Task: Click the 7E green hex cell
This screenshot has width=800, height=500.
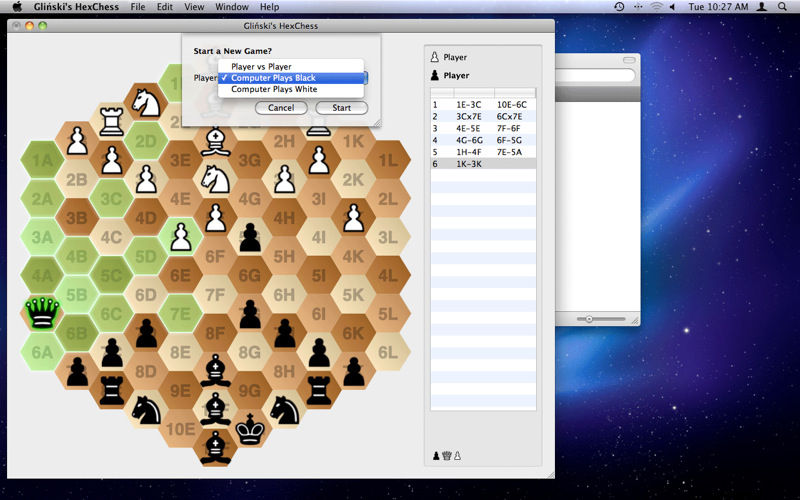Action: tap(181, 314)
